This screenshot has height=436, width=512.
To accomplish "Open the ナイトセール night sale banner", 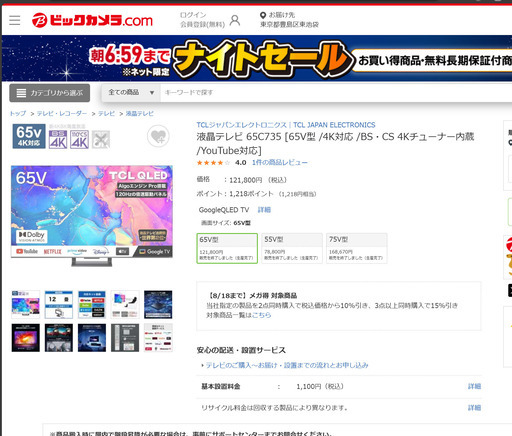I will point(257,58).
